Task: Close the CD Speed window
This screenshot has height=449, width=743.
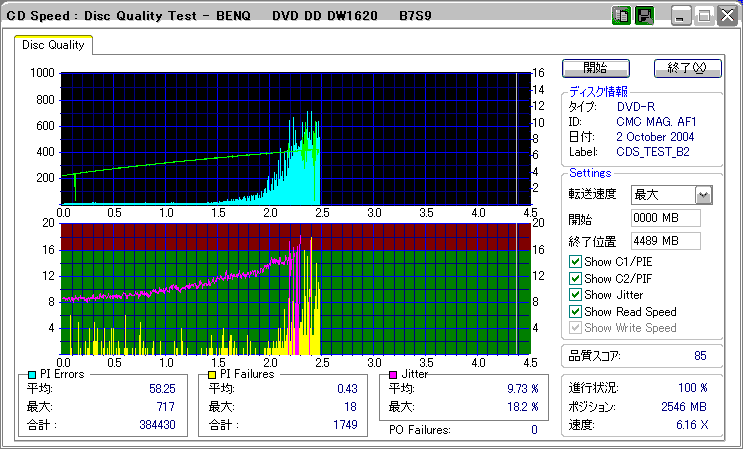Action: coord(725,16)
